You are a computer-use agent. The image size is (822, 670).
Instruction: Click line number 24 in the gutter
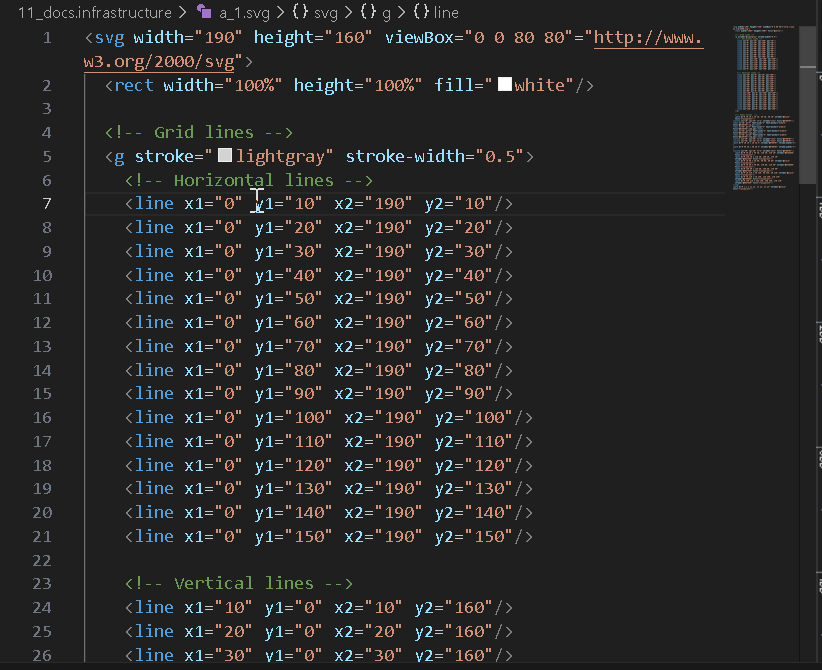click(42, 607)
